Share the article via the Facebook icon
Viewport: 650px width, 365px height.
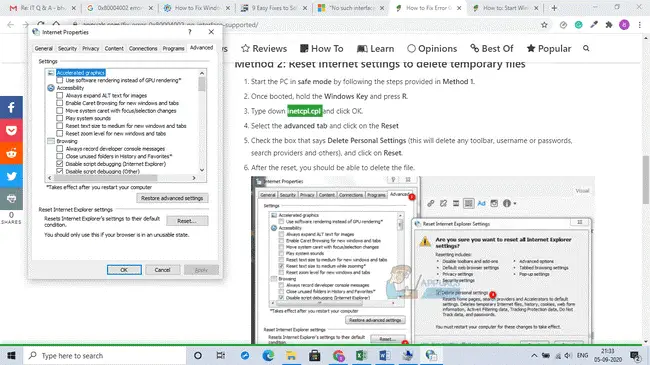coord(11,108)
